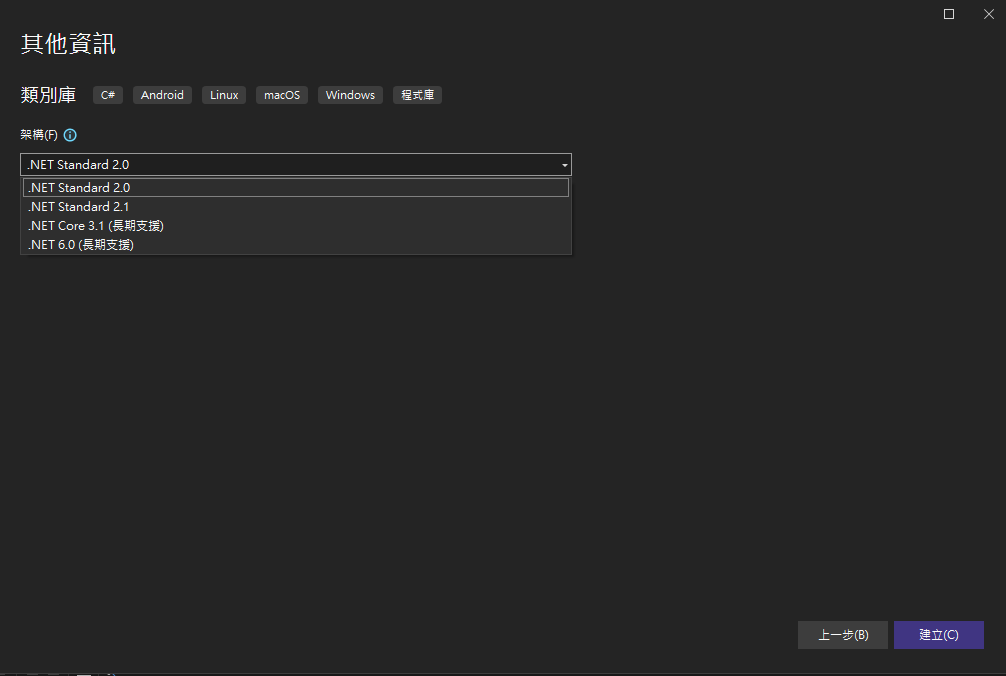Click the 程式庫 tag

point(417,94)
